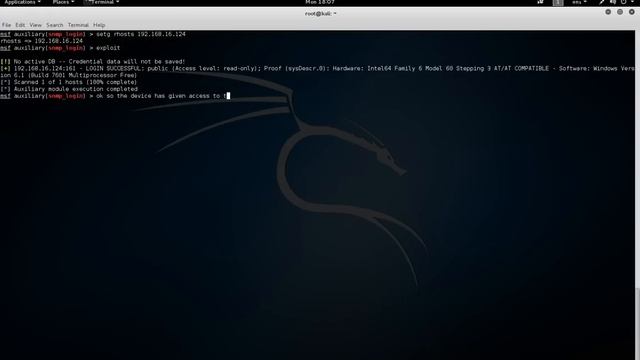
Task: Click the screen recorder icon in the top panel
Action: click(540, 2)
